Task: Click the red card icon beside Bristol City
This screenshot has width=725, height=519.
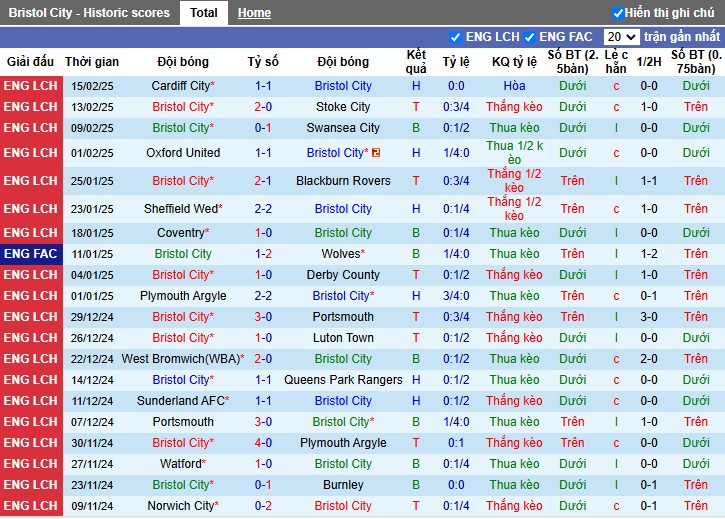Action: 376,153
